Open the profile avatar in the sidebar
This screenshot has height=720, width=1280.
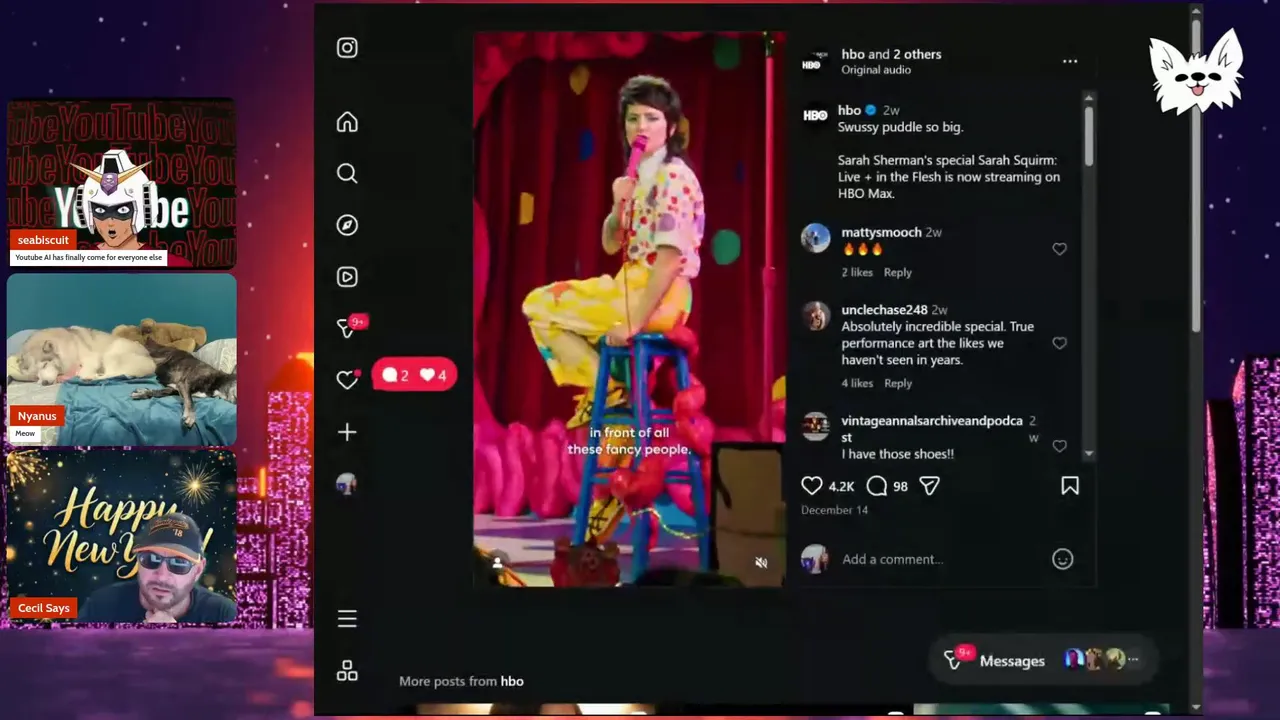[347, 484]
